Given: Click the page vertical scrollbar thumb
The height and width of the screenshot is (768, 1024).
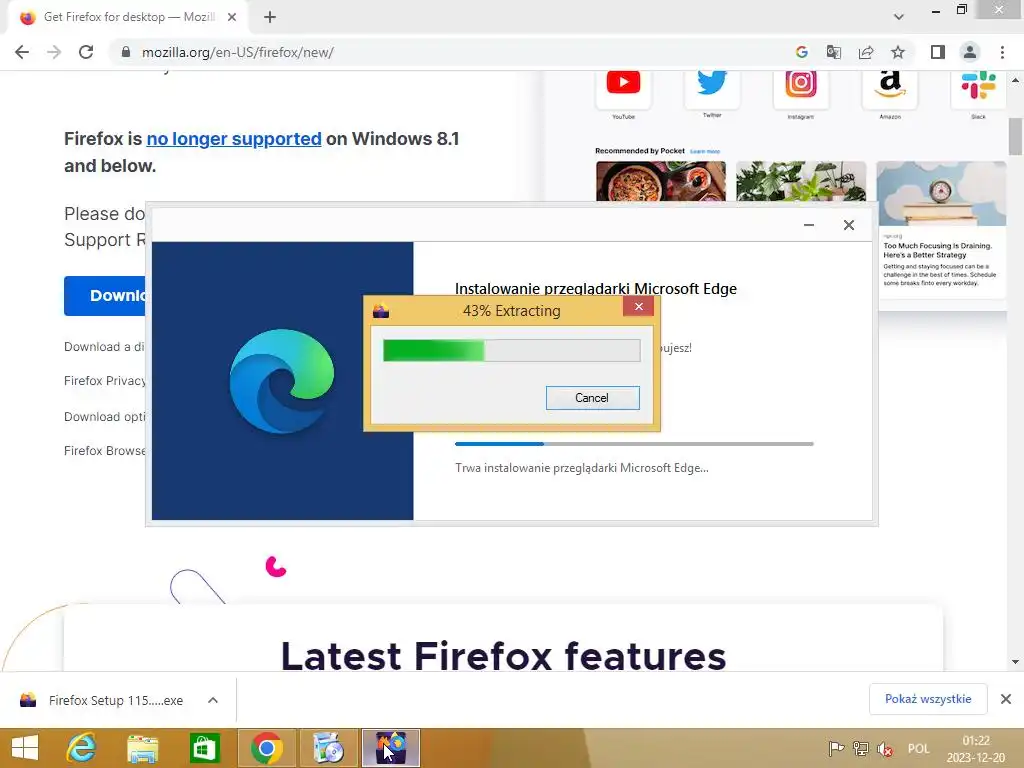Looking at the screenshot, I should 1015,136.
